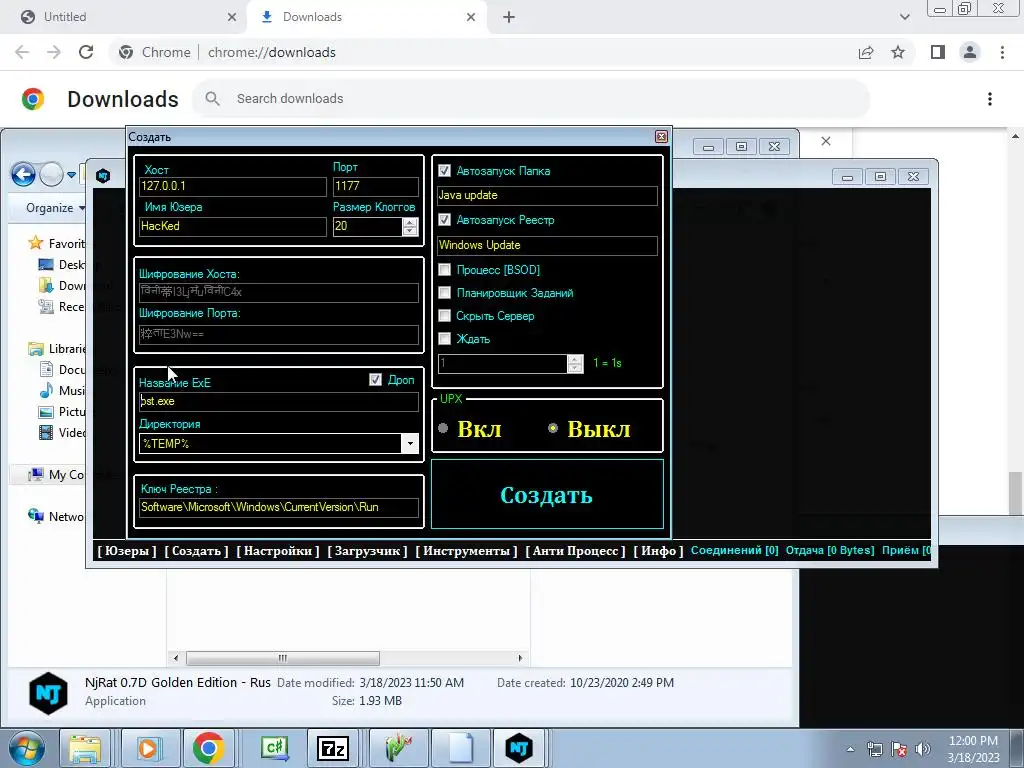Screen dimensions: 1024x768
Task: Click the blank document taskbar icon
Action: click(460, 748)
